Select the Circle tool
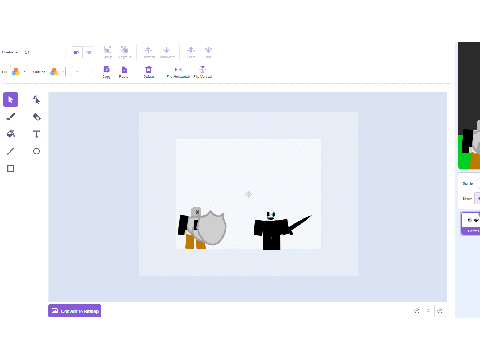Screen dimensions: 480x360 click(x=36, y=151)
